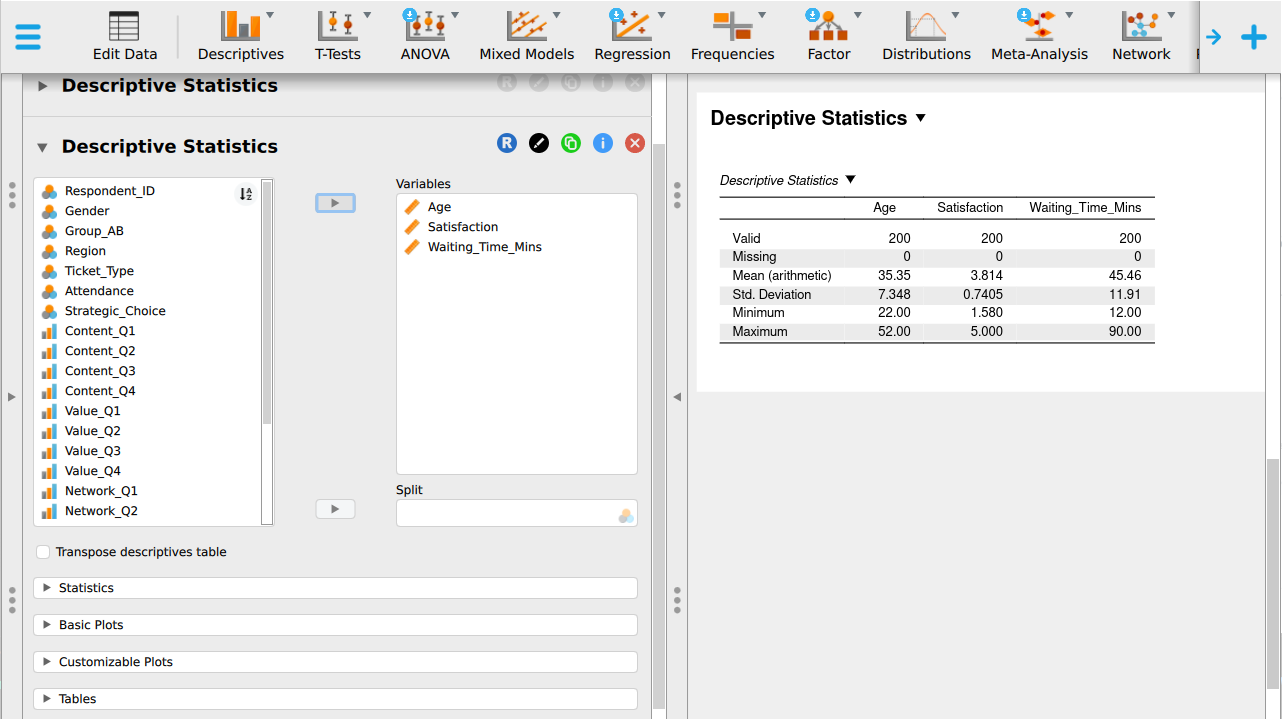Viewport: 1282px width, 719px height.
Task: Open the ANOVA module menu
Action: click(425, 36)
